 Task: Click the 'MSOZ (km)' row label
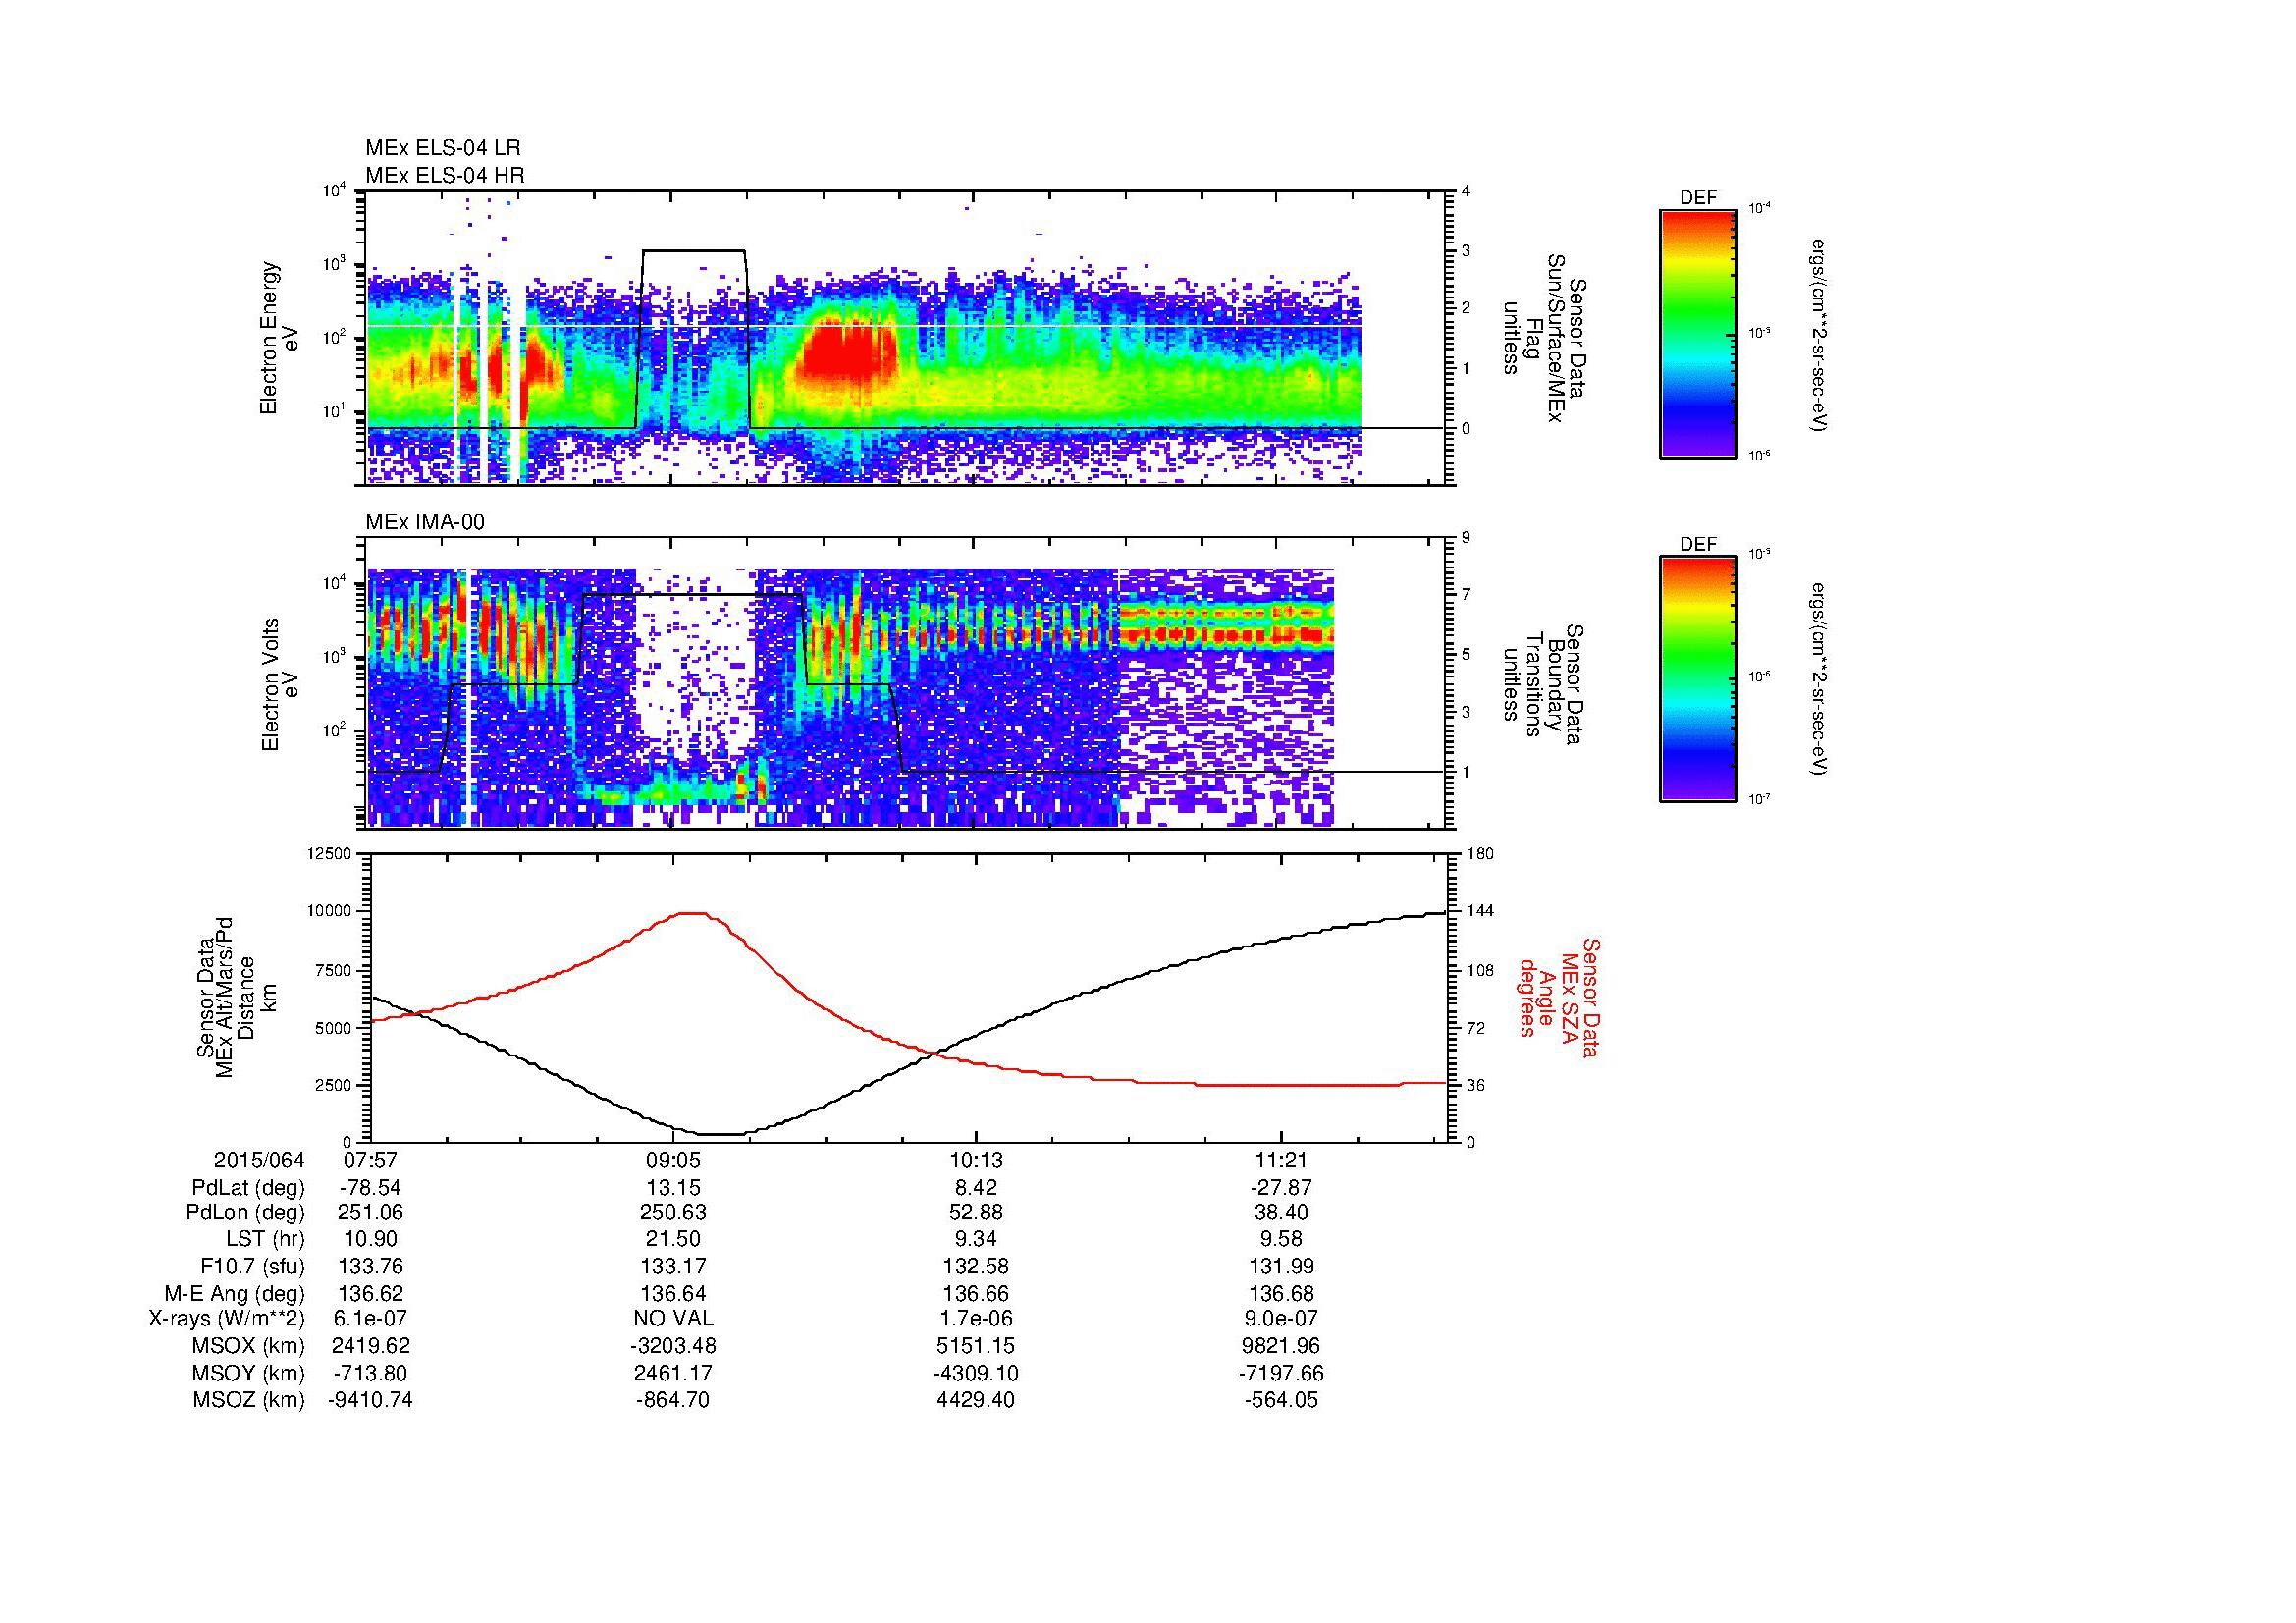[249, 1401]
